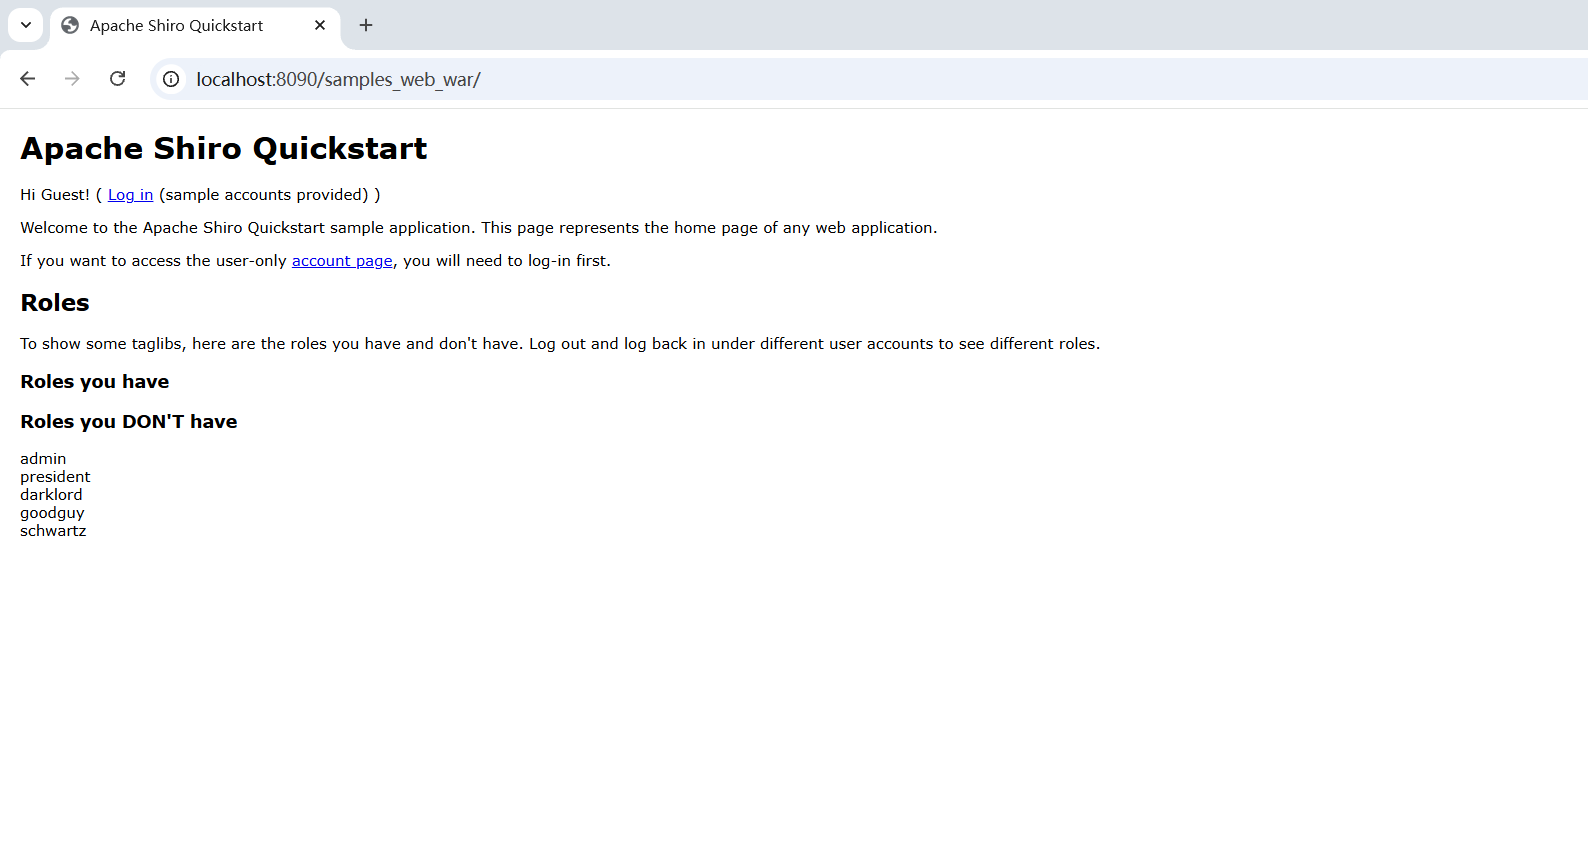Viewport: 1588px width, 867px height.
Task: Click the darklord role entry
Action: coord(51,495)
